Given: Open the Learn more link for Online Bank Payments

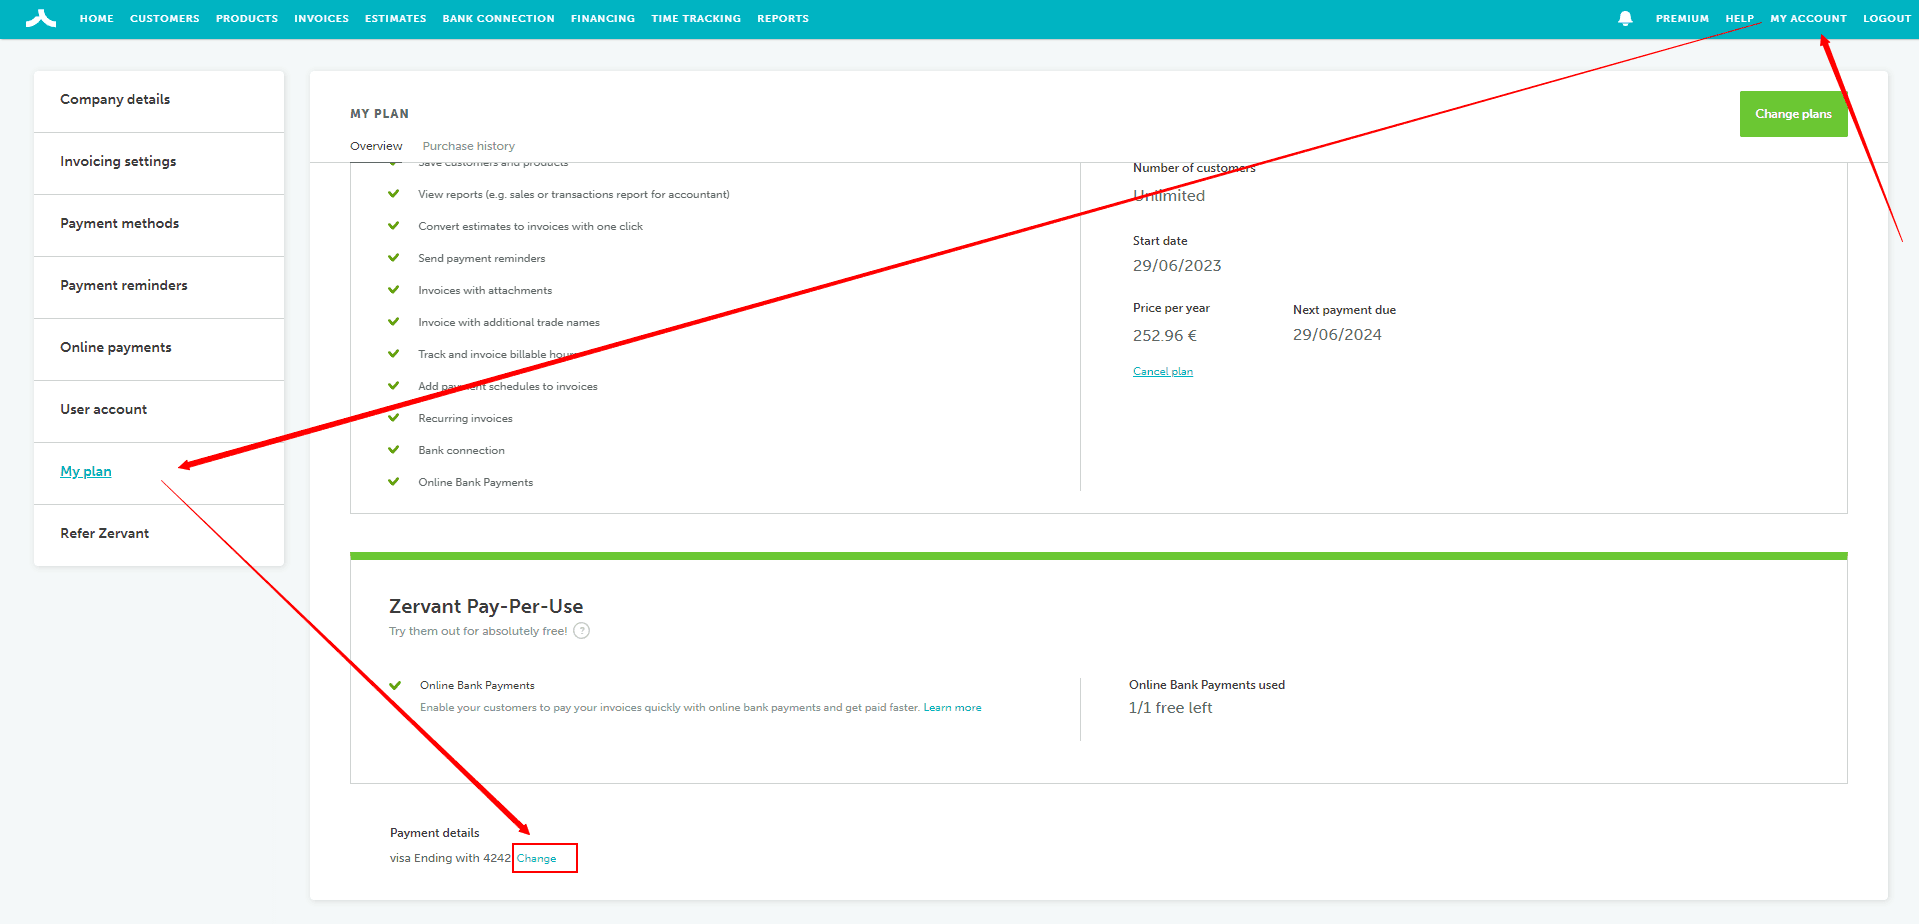Looking at the screenshot, I should click(952, 708).
